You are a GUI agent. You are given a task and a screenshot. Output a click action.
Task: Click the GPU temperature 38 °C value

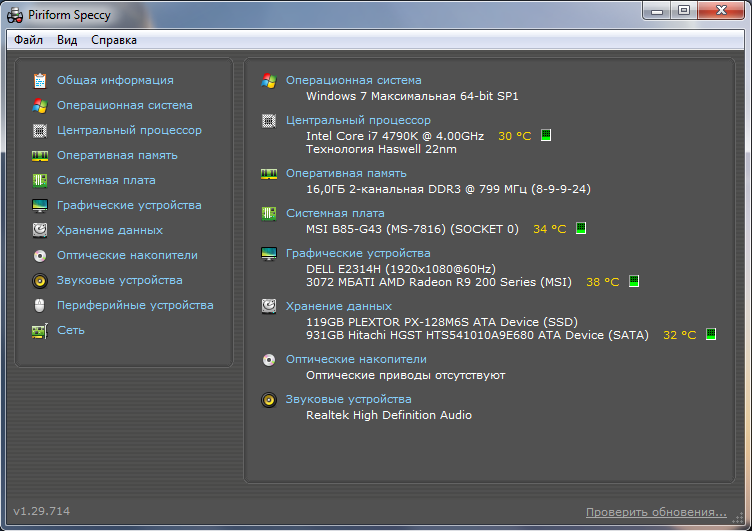603,282
